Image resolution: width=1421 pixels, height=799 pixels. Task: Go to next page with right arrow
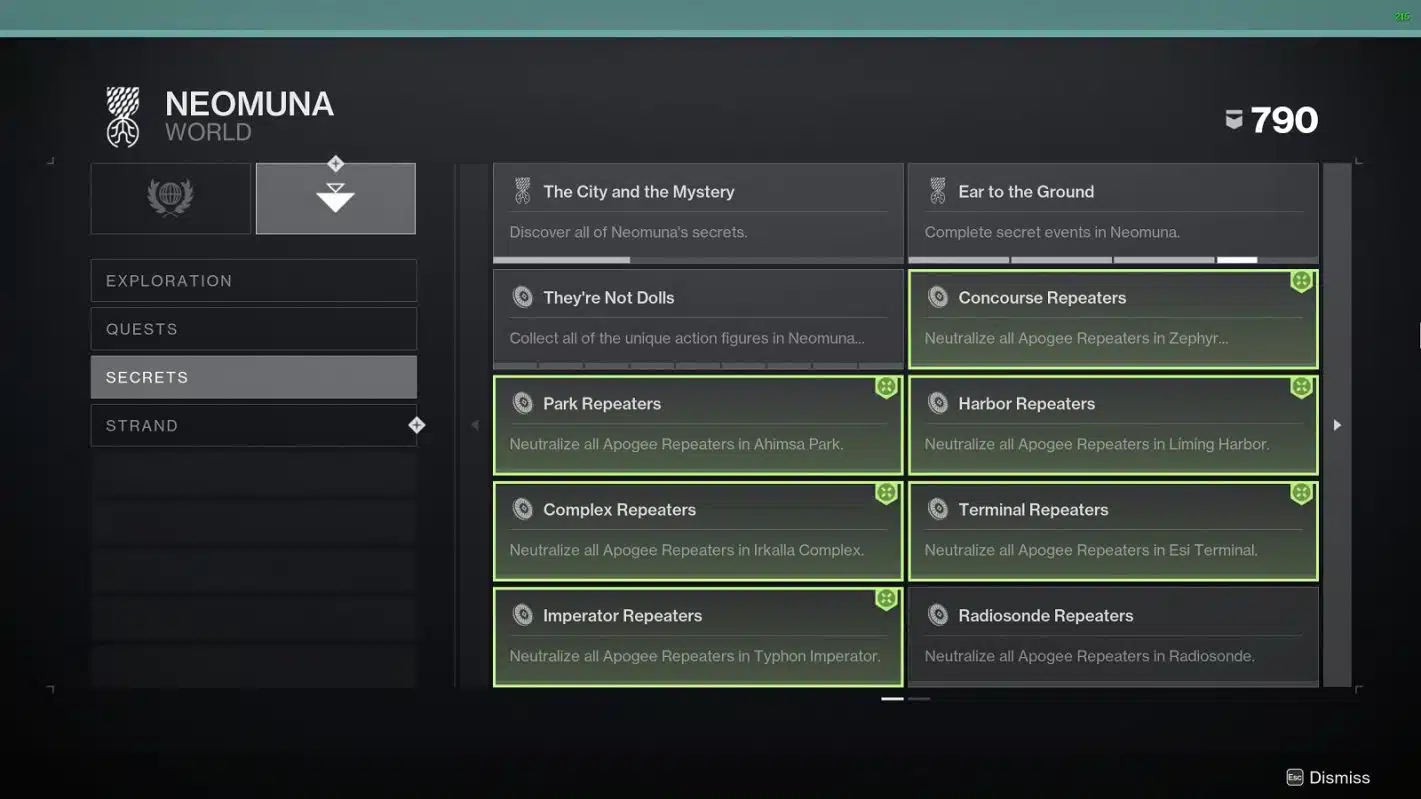tap(1337, 425)
